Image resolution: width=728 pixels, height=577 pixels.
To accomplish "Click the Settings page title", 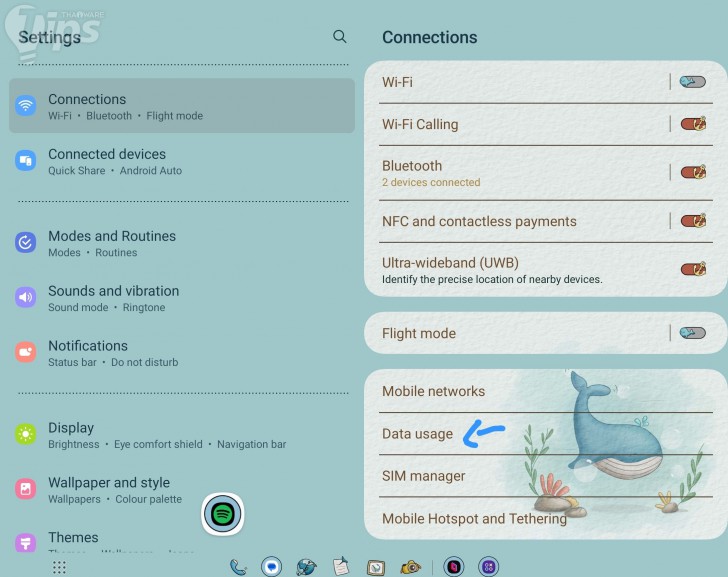I will [49, 37].
